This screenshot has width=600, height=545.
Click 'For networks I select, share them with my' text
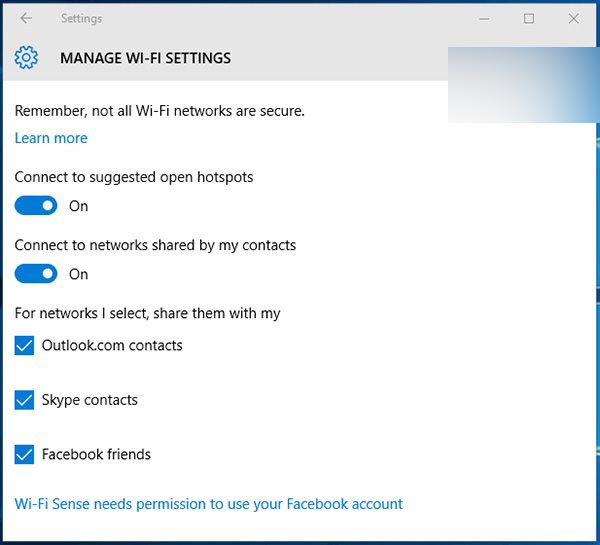(147, 313)
